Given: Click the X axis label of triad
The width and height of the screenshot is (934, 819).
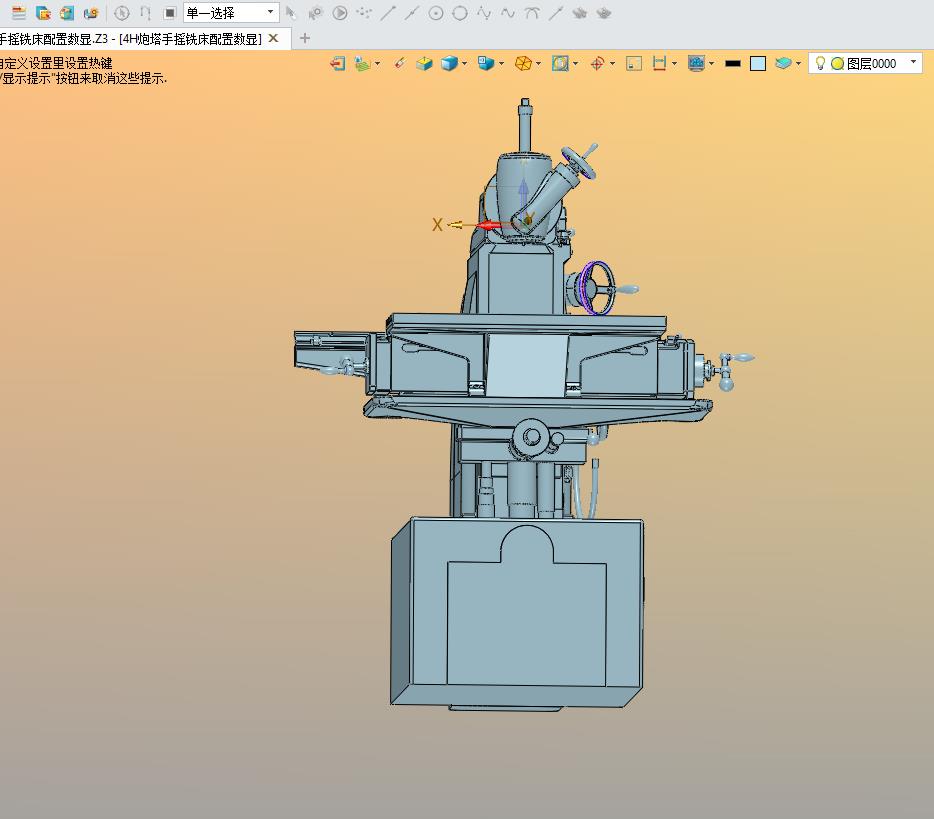Looking at the screenshot, I should 437,224.
